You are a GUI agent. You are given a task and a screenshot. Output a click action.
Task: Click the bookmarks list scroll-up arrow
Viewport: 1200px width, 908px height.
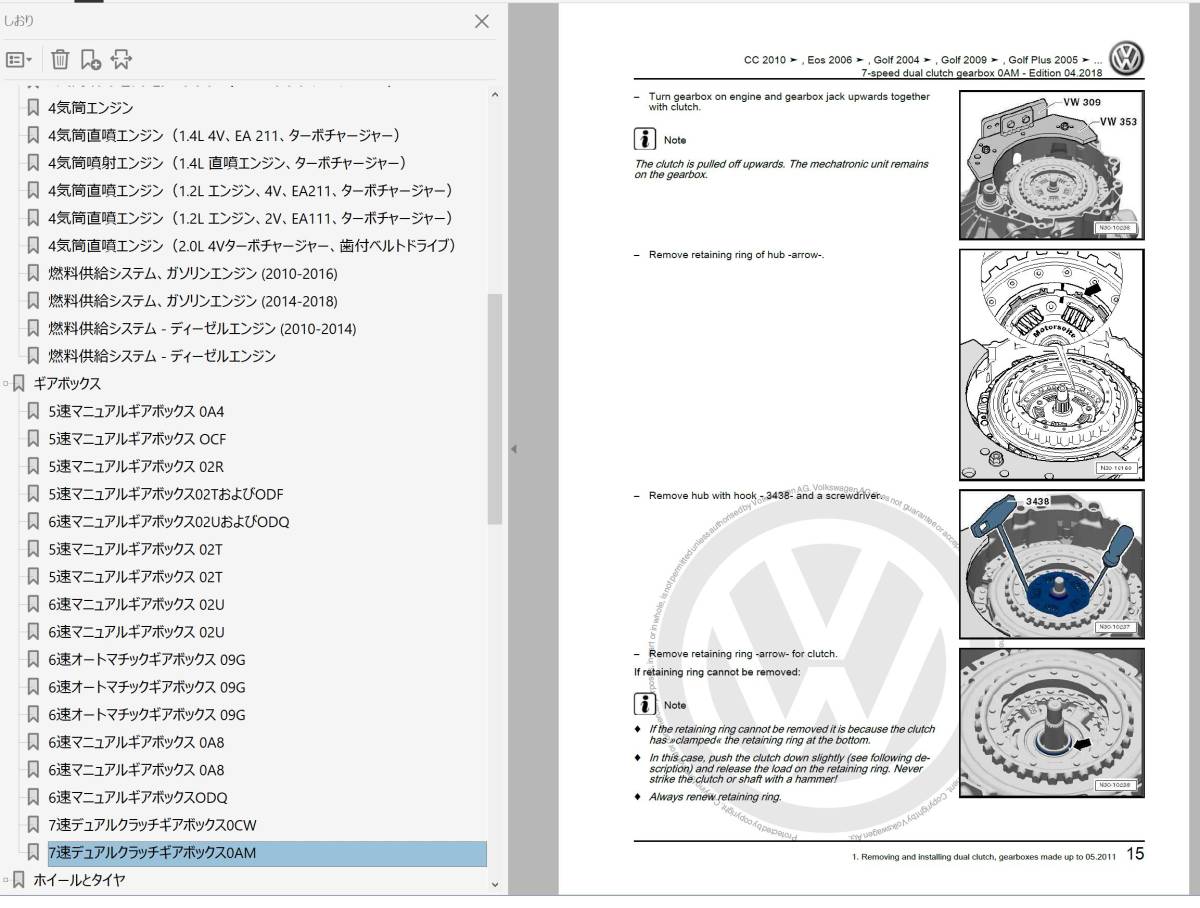[x=495, y=94]
